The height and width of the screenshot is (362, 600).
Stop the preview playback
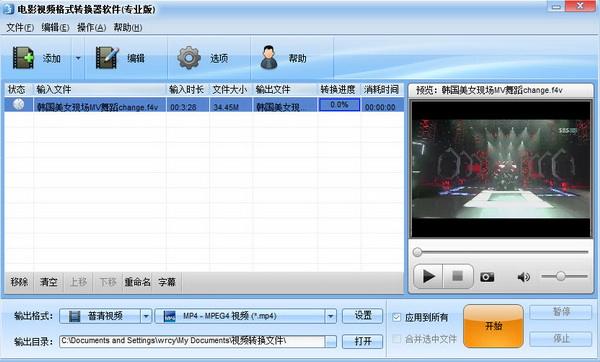(458, 276)
